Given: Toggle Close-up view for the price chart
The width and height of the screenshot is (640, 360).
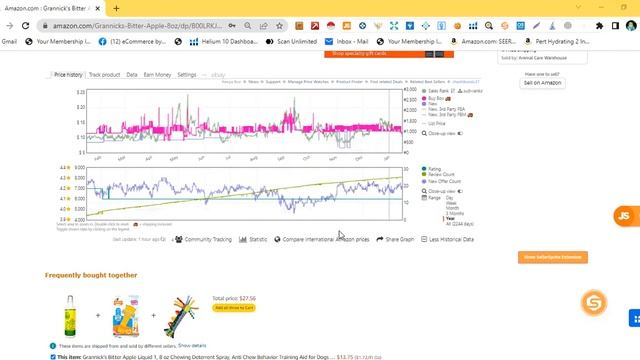Looking at the screenshot, I should click(x=442, y=133).
